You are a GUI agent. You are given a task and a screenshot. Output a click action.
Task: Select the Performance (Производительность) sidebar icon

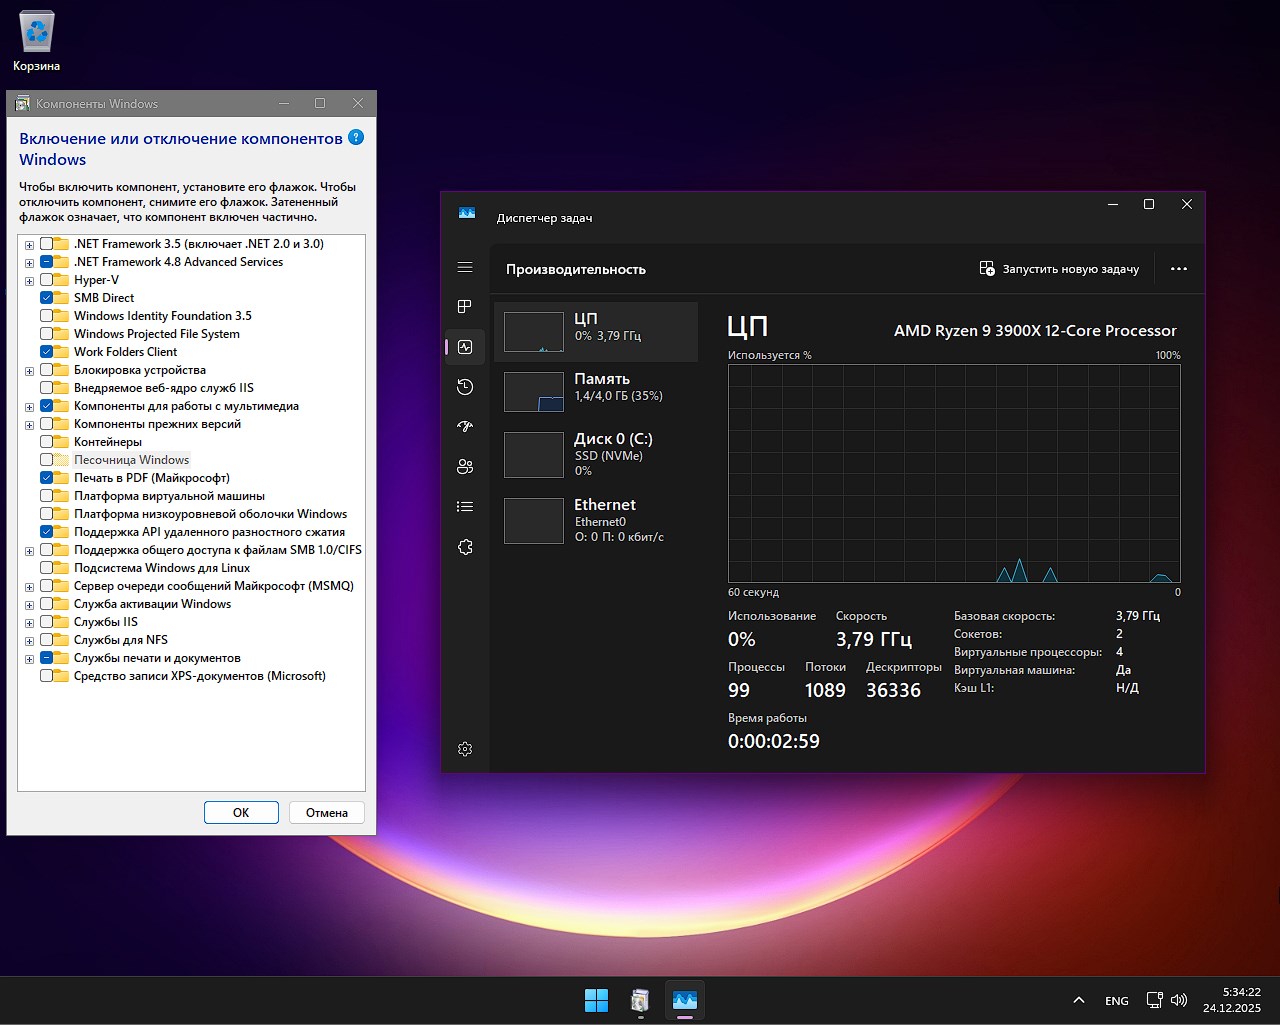tap(465, 347)
